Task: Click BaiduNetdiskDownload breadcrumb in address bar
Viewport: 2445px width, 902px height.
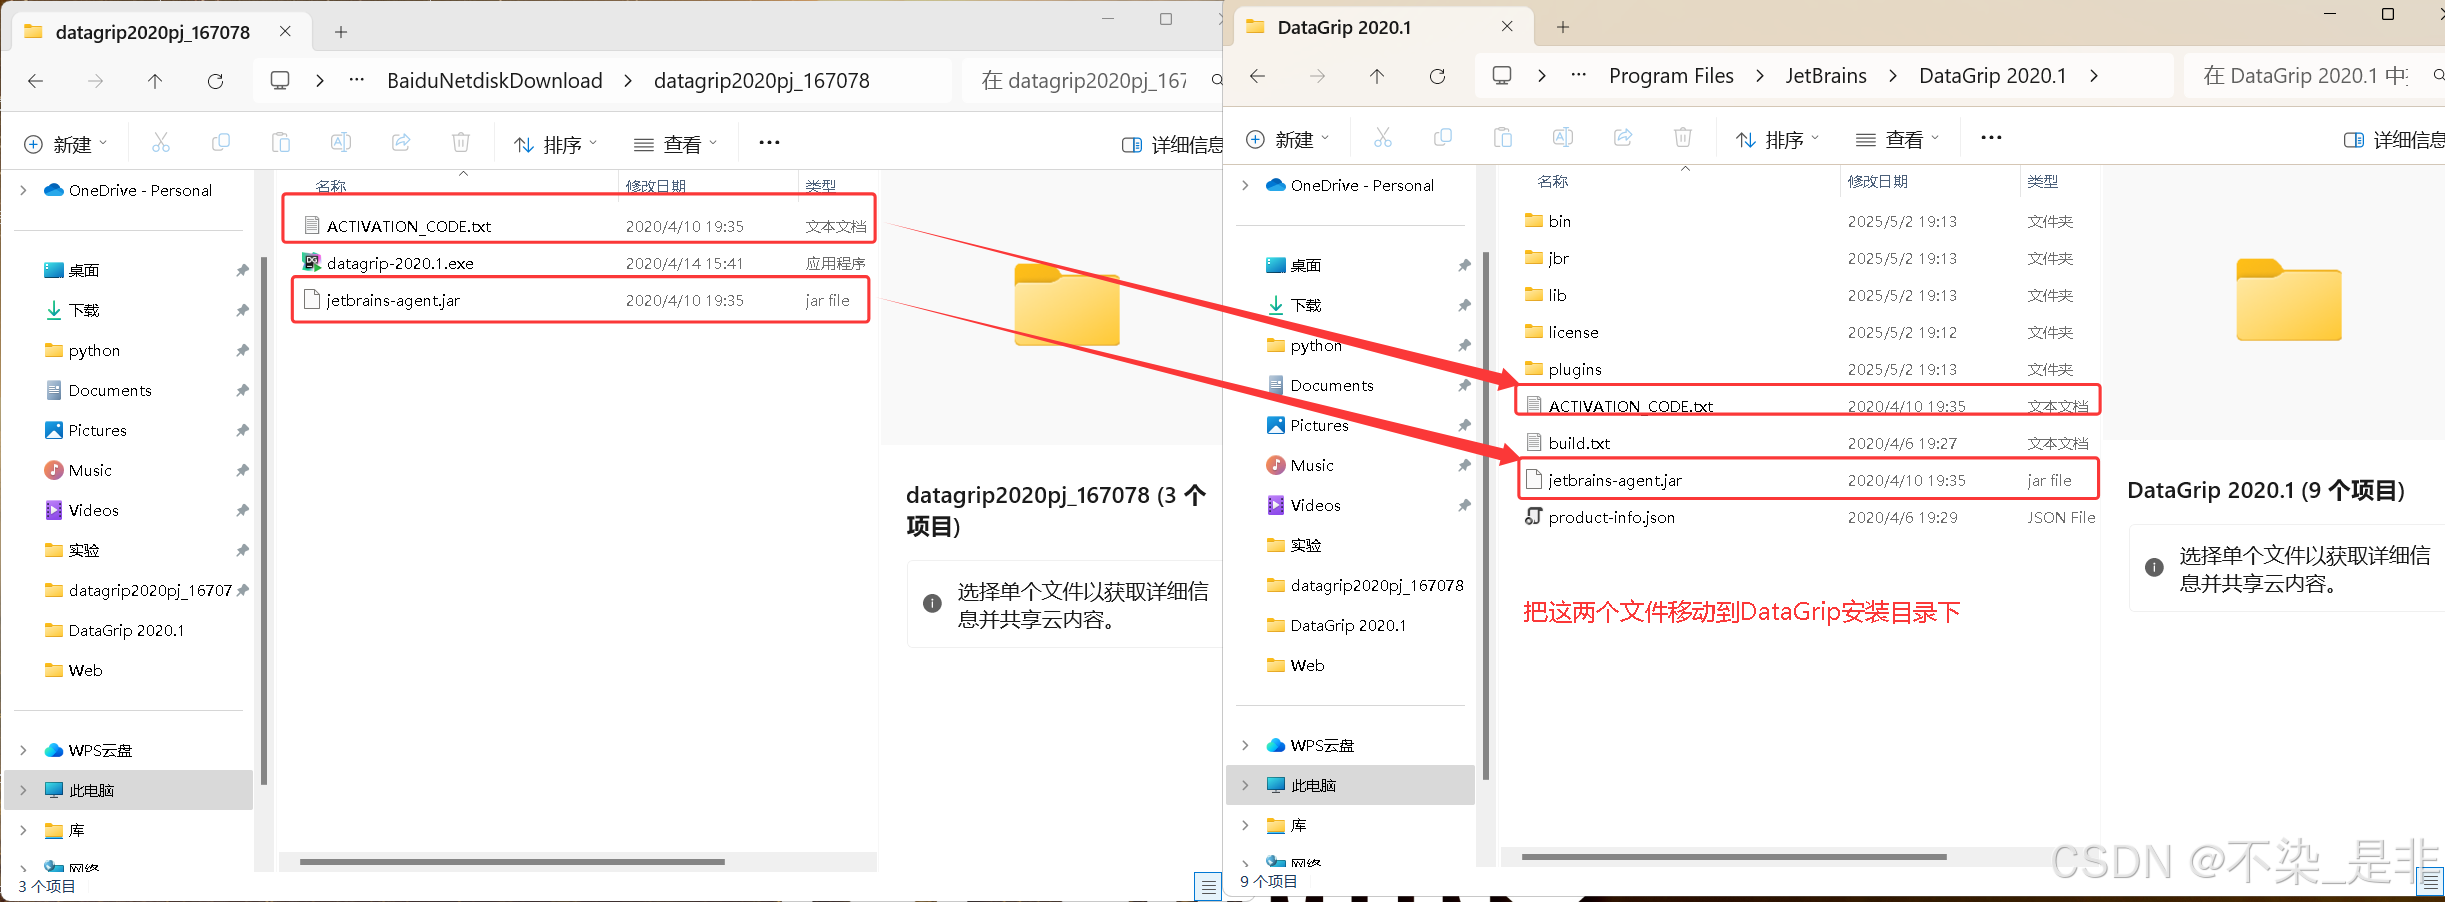Action: [x=495, y=81]
